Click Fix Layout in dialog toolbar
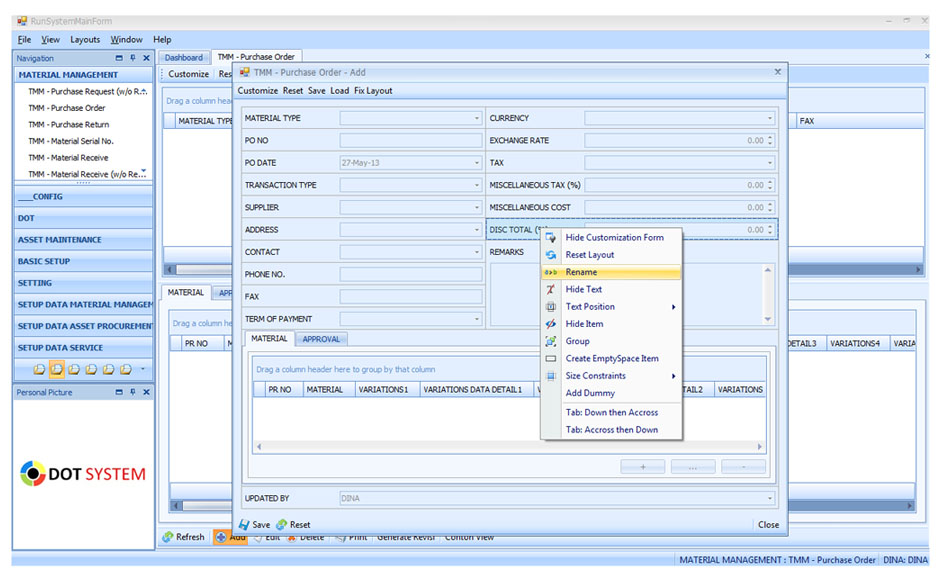This screenshot has width=940, height=580. (373, 91)
